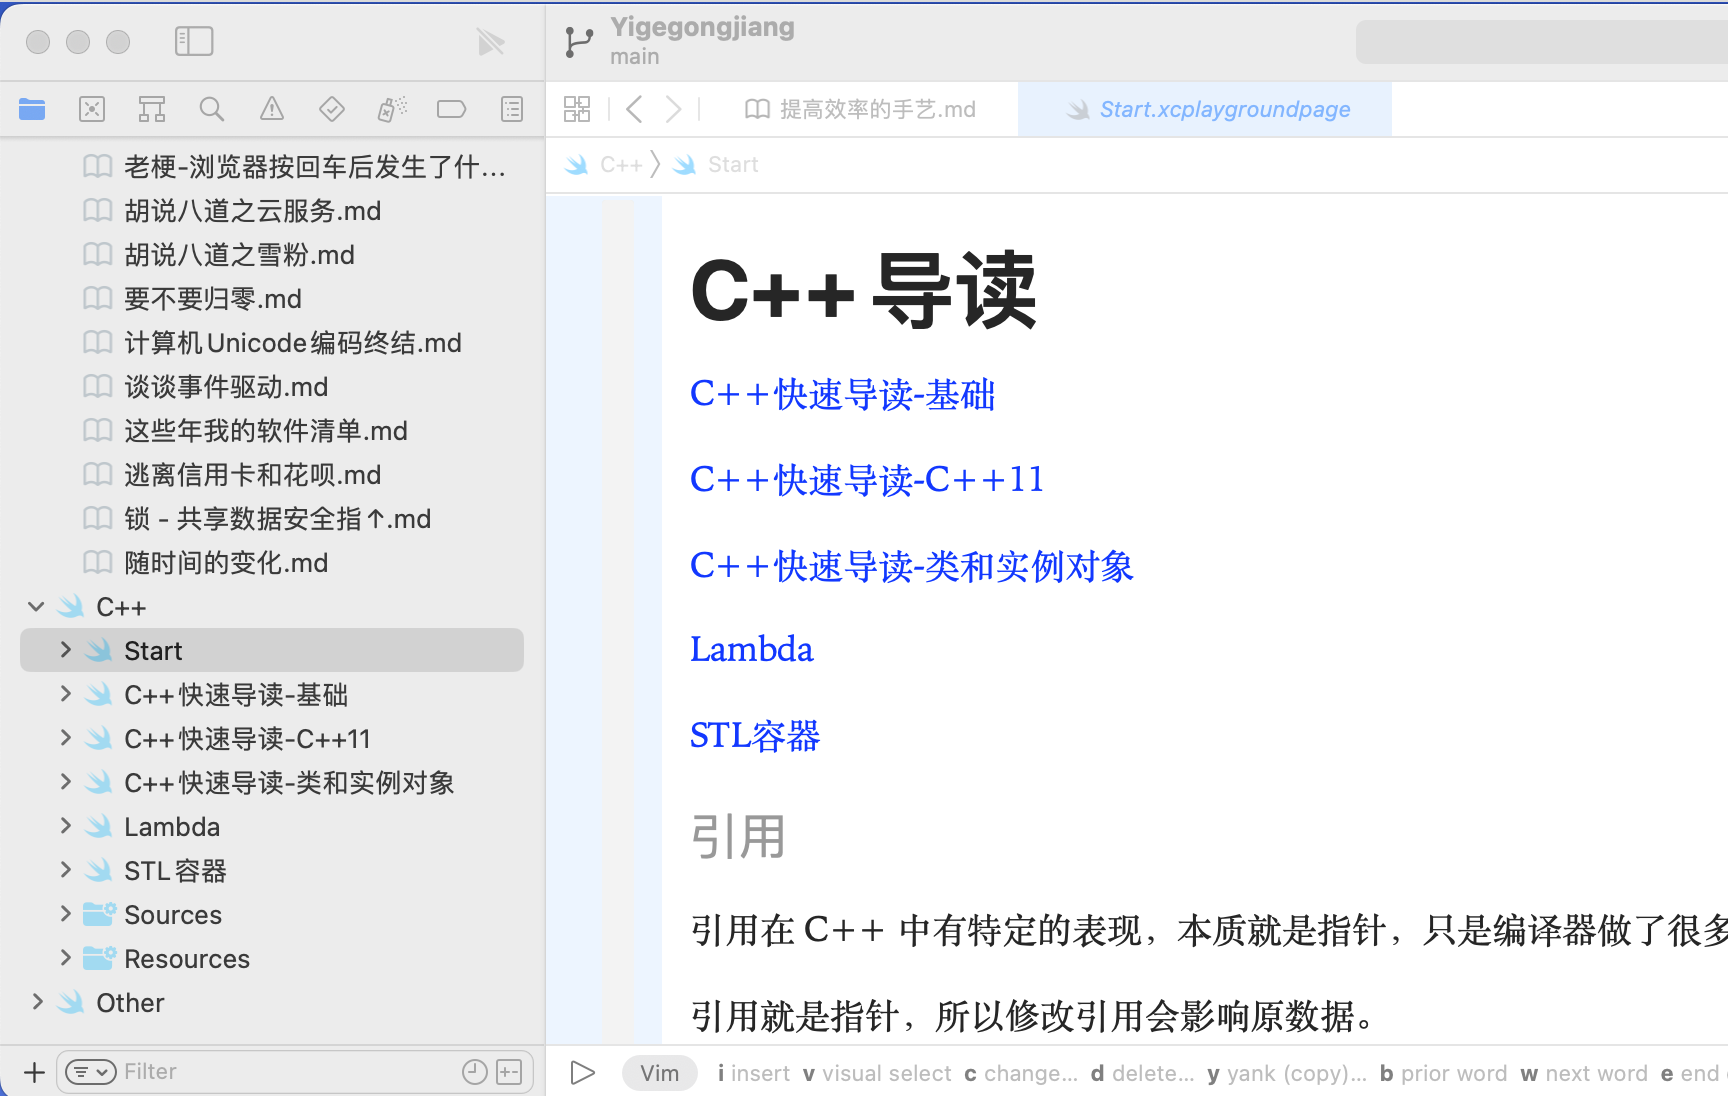1728x1096 pixels.
Task: Toggle the navigator sidebar visibility
Action: coord(194,41)
